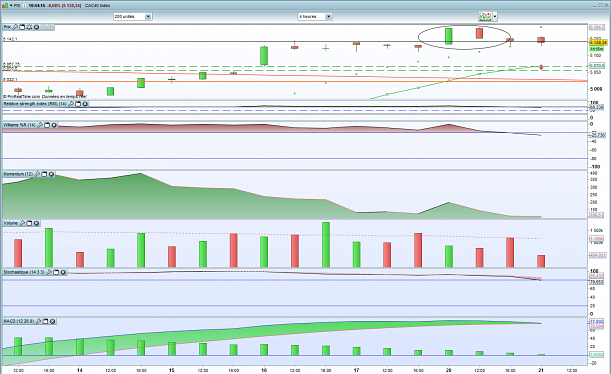Minimize the chart window

(x=595, y=6)
